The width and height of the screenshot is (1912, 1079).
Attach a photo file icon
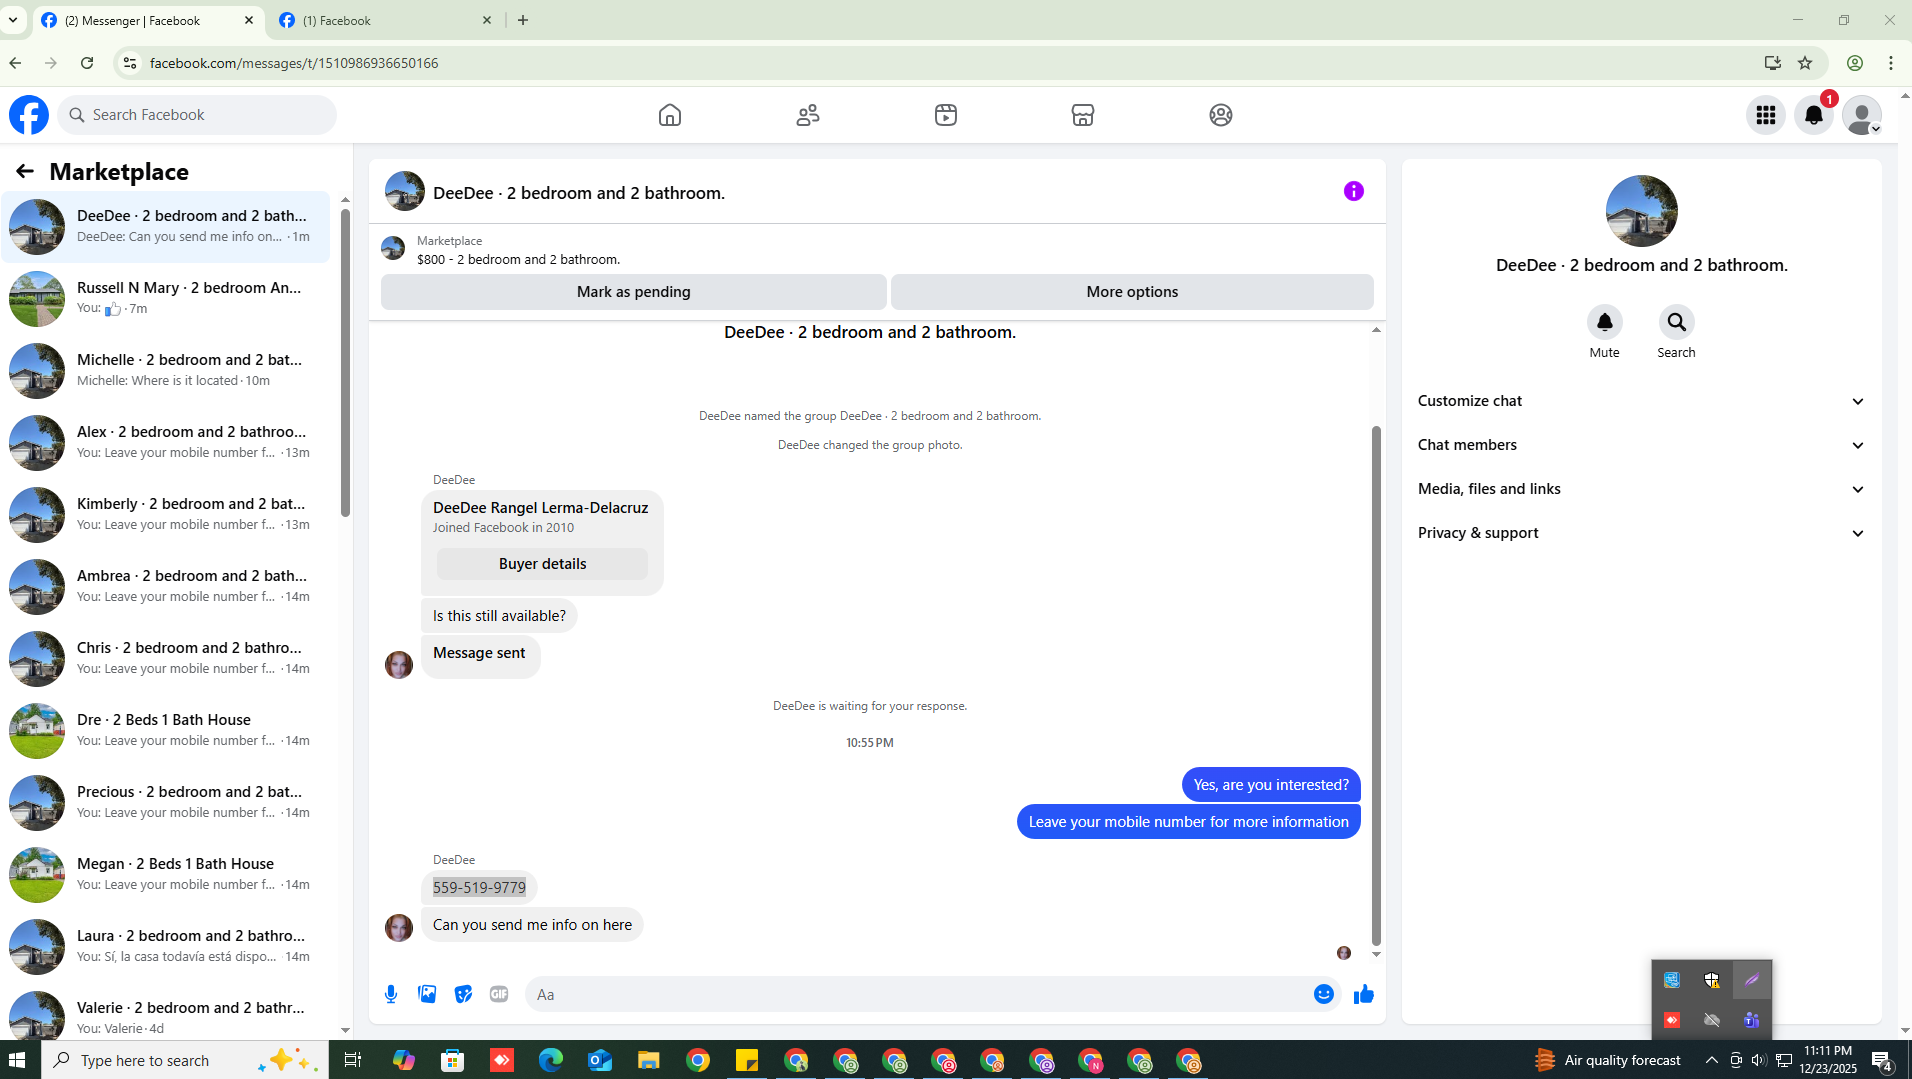427,994
